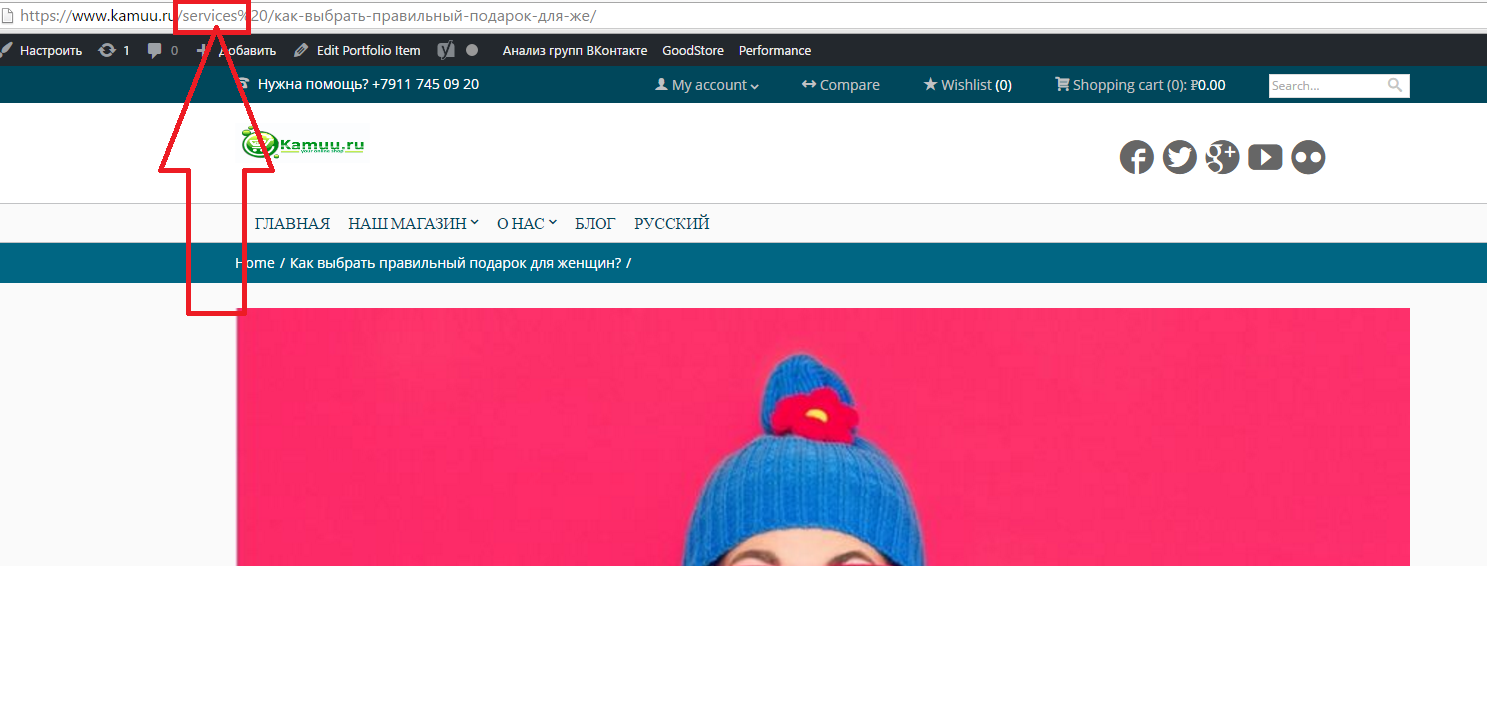Click the search magnifier icon

(x=1395, y=86)
